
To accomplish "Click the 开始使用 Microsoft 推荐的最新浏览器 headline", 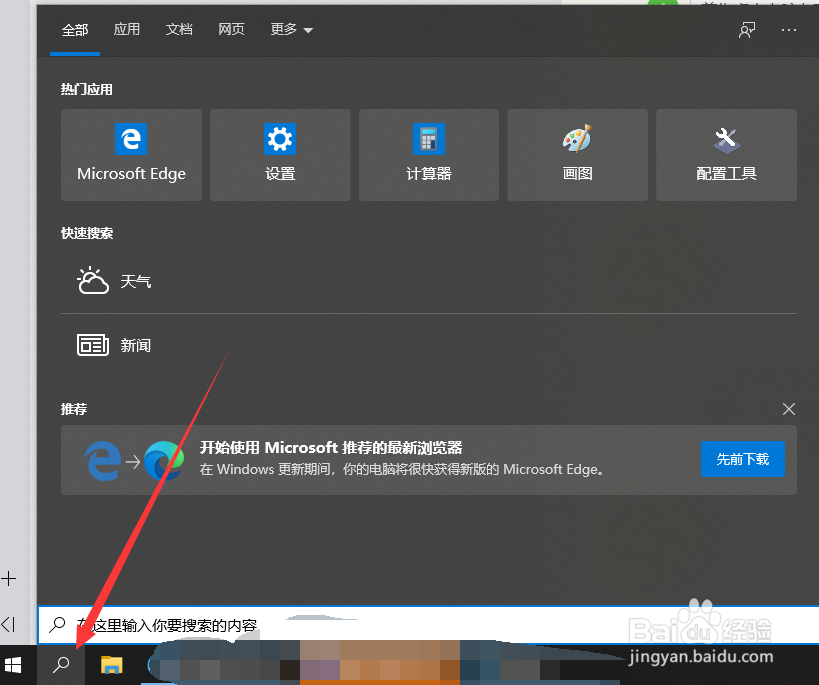I will (x=331, y=448).
